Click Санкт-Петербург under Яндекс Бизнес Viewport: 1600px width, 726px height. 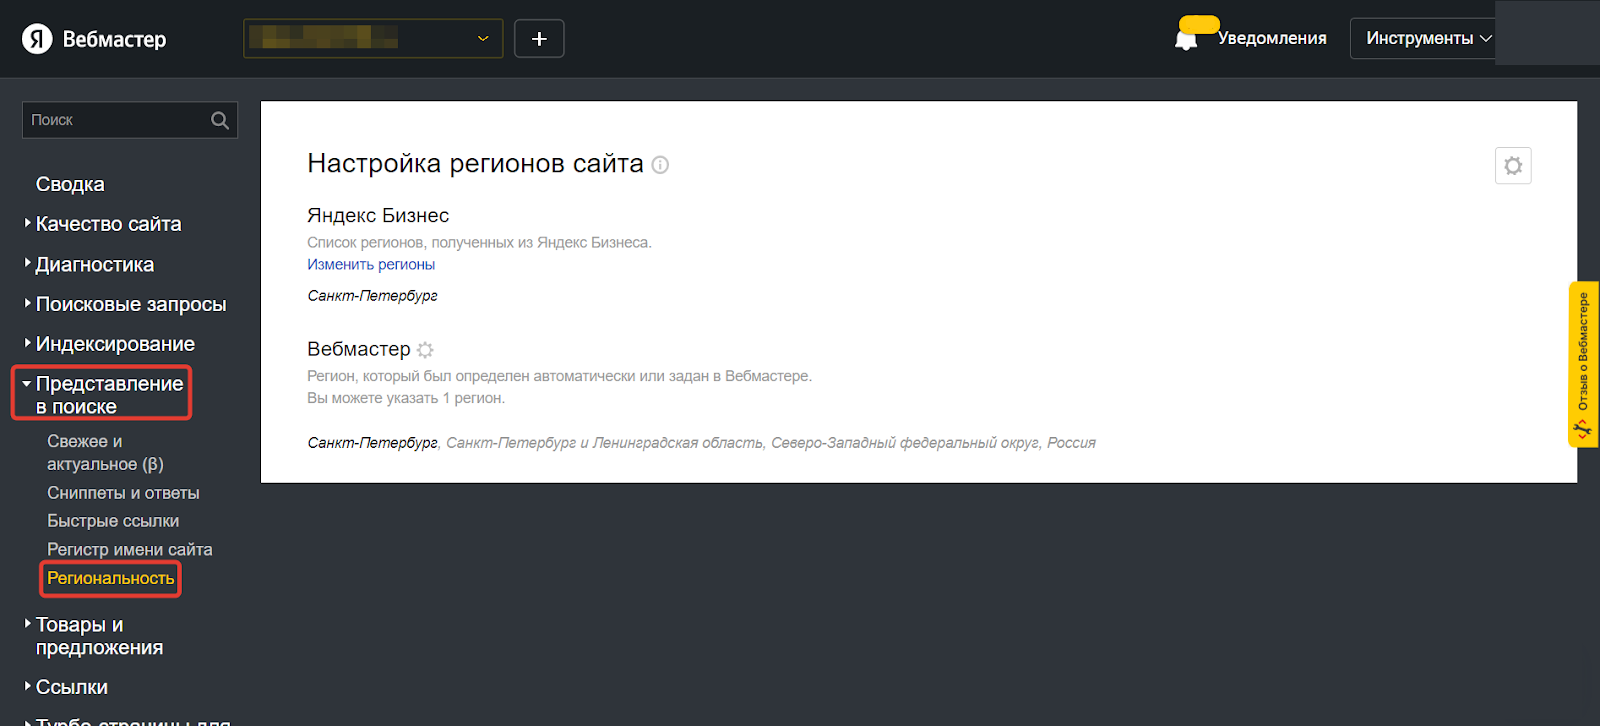(372, 296)
